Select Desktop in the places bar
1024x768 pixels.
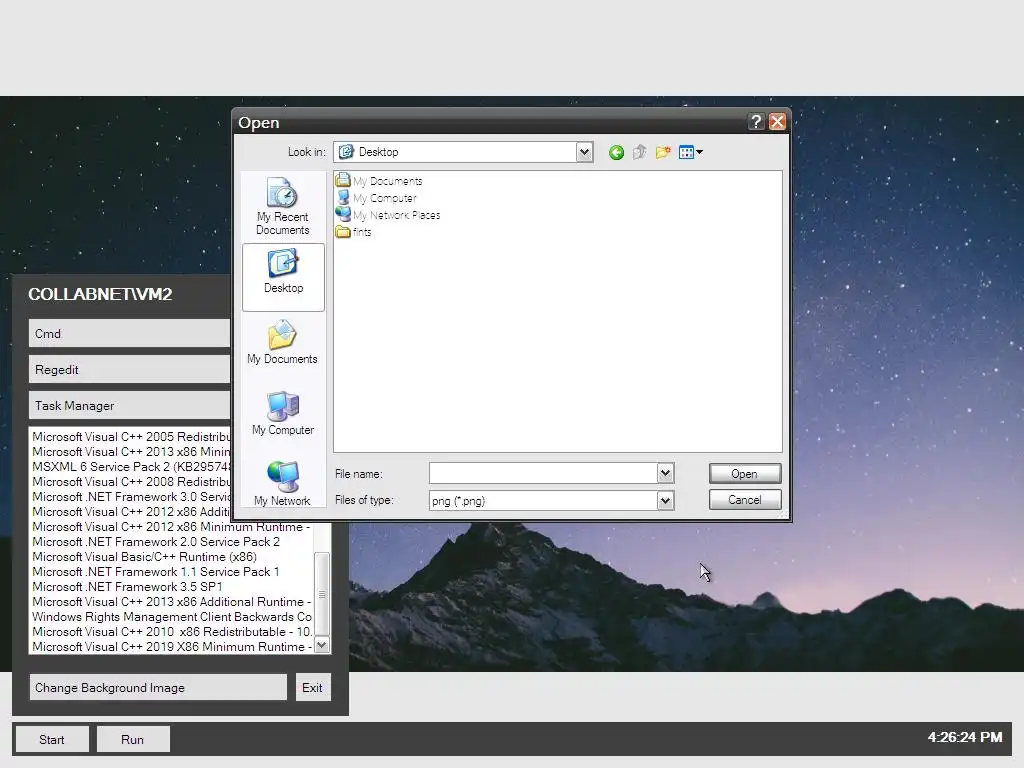click(283, 277)
